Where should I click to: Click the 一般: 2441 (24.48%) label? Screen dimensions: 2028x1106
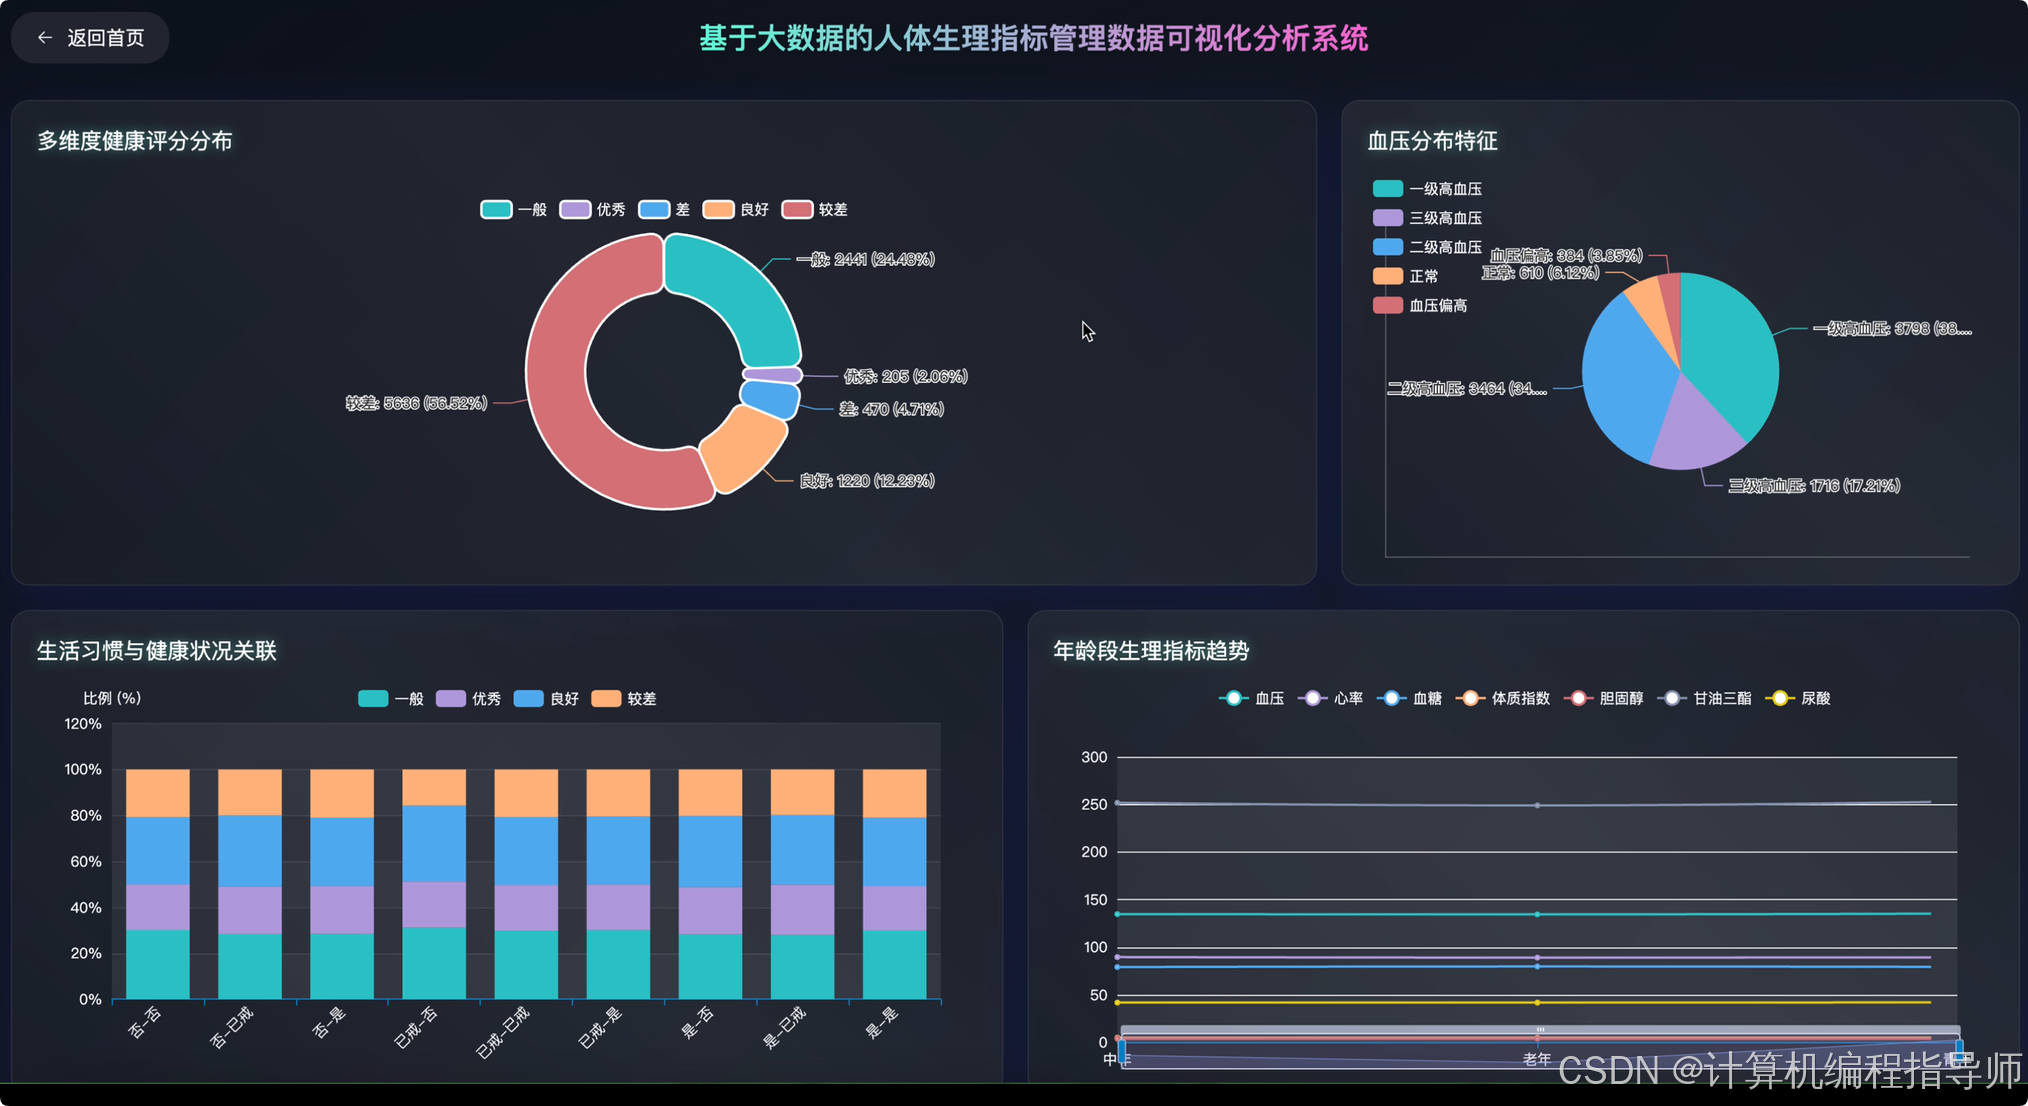865,259
